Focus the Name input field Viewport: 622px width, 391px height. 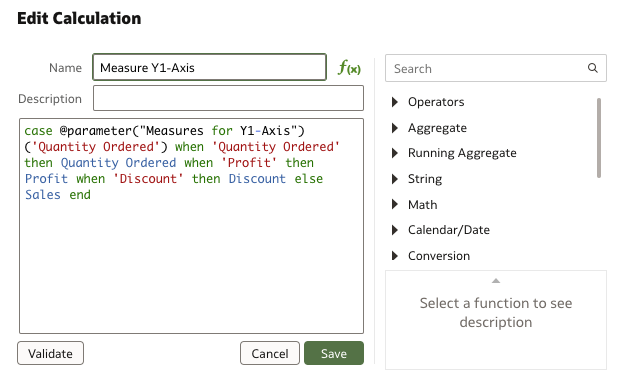(209, 67)
